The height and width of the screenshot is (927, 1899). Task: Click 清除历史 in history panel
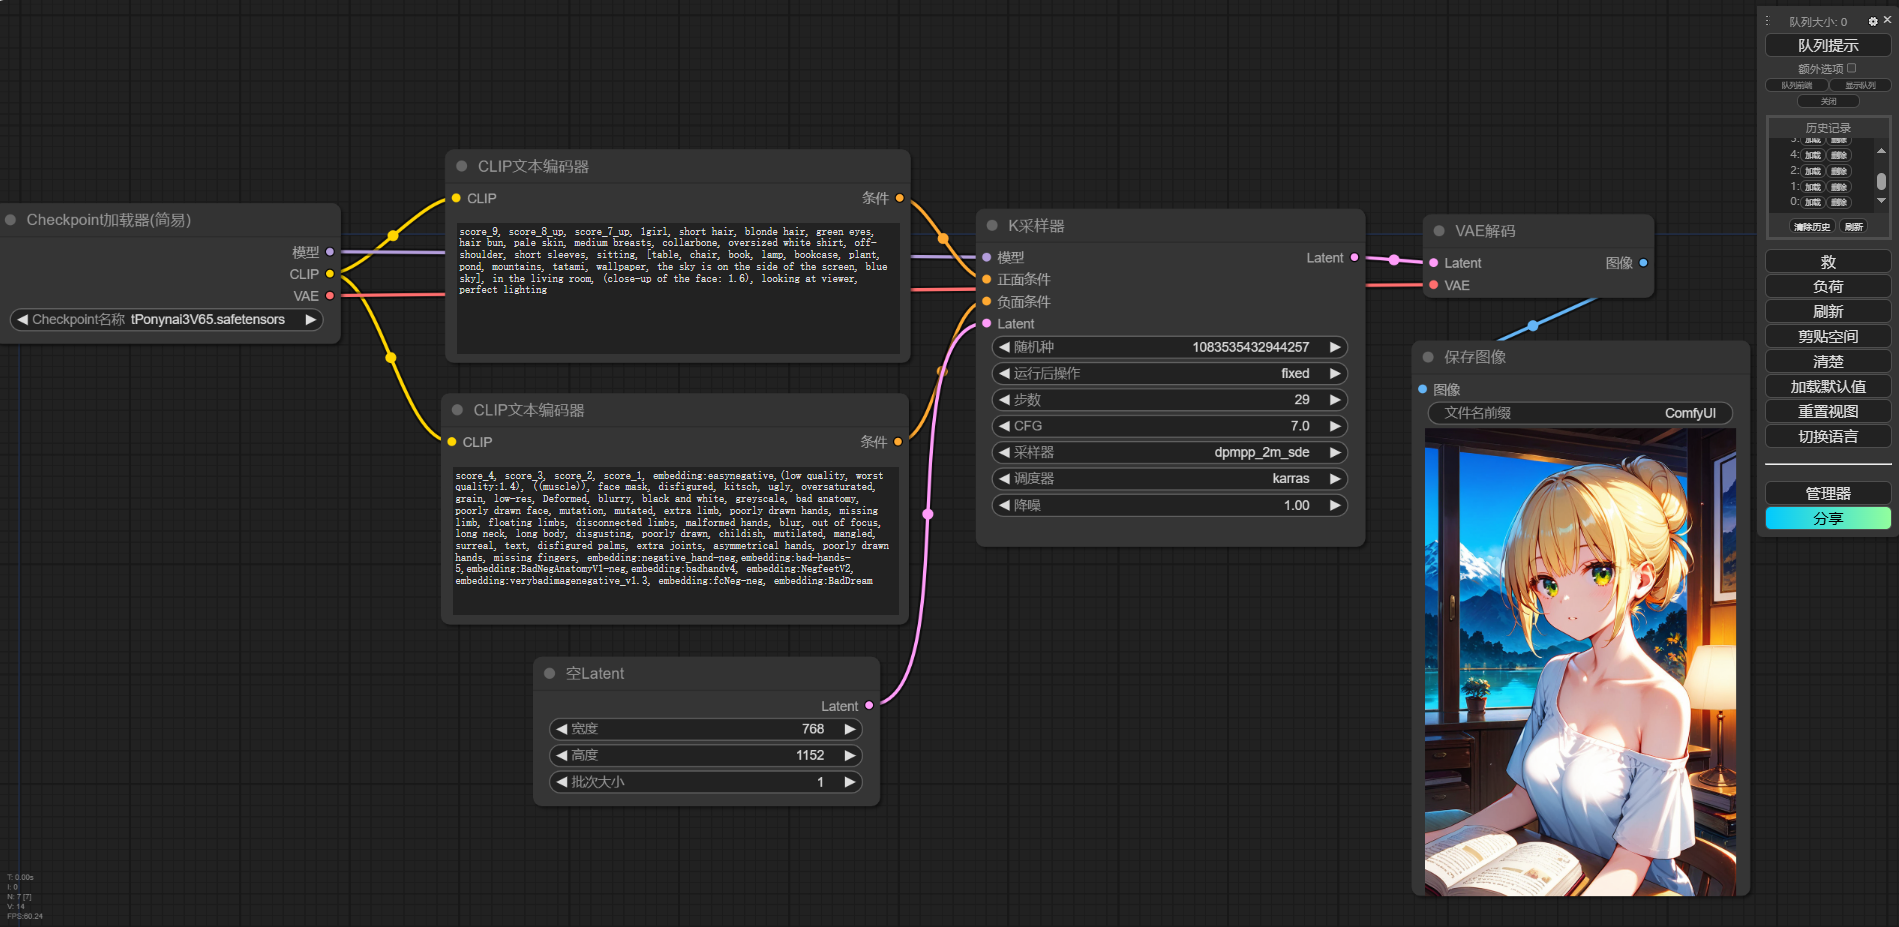1812,227
